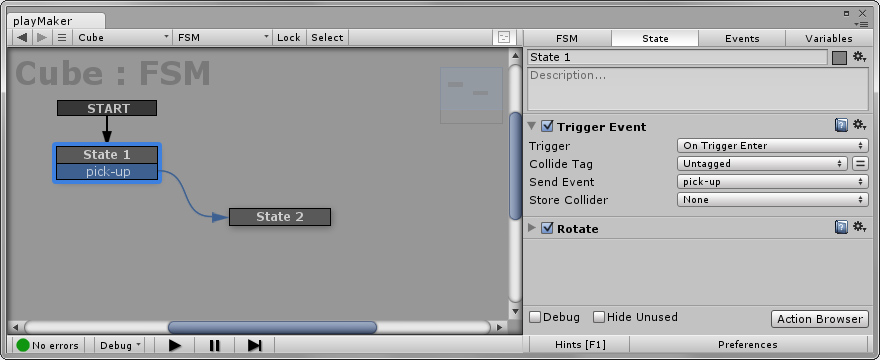Step one frame forward
This screenshot has height=360, width=880.
(254, 345)
